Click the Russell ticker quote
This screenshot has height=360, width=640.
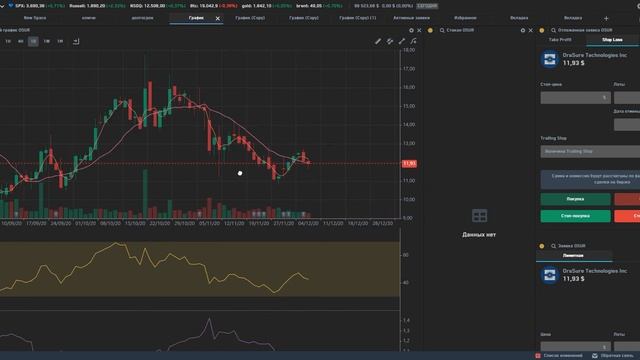[x=98, y=6]
